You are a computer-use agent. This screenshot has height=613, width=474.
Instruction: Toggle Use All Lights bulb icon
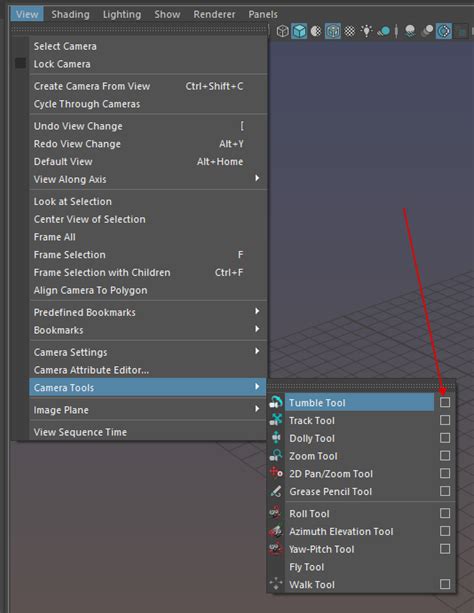tap(366, 31)
